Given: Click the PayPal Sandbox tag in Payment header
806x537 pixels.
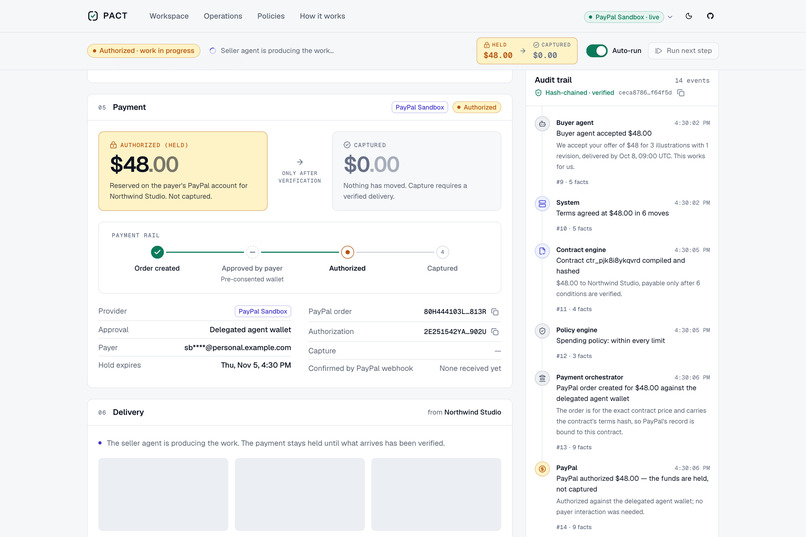Looking at the screenshot, I should [x=419, y=107].
